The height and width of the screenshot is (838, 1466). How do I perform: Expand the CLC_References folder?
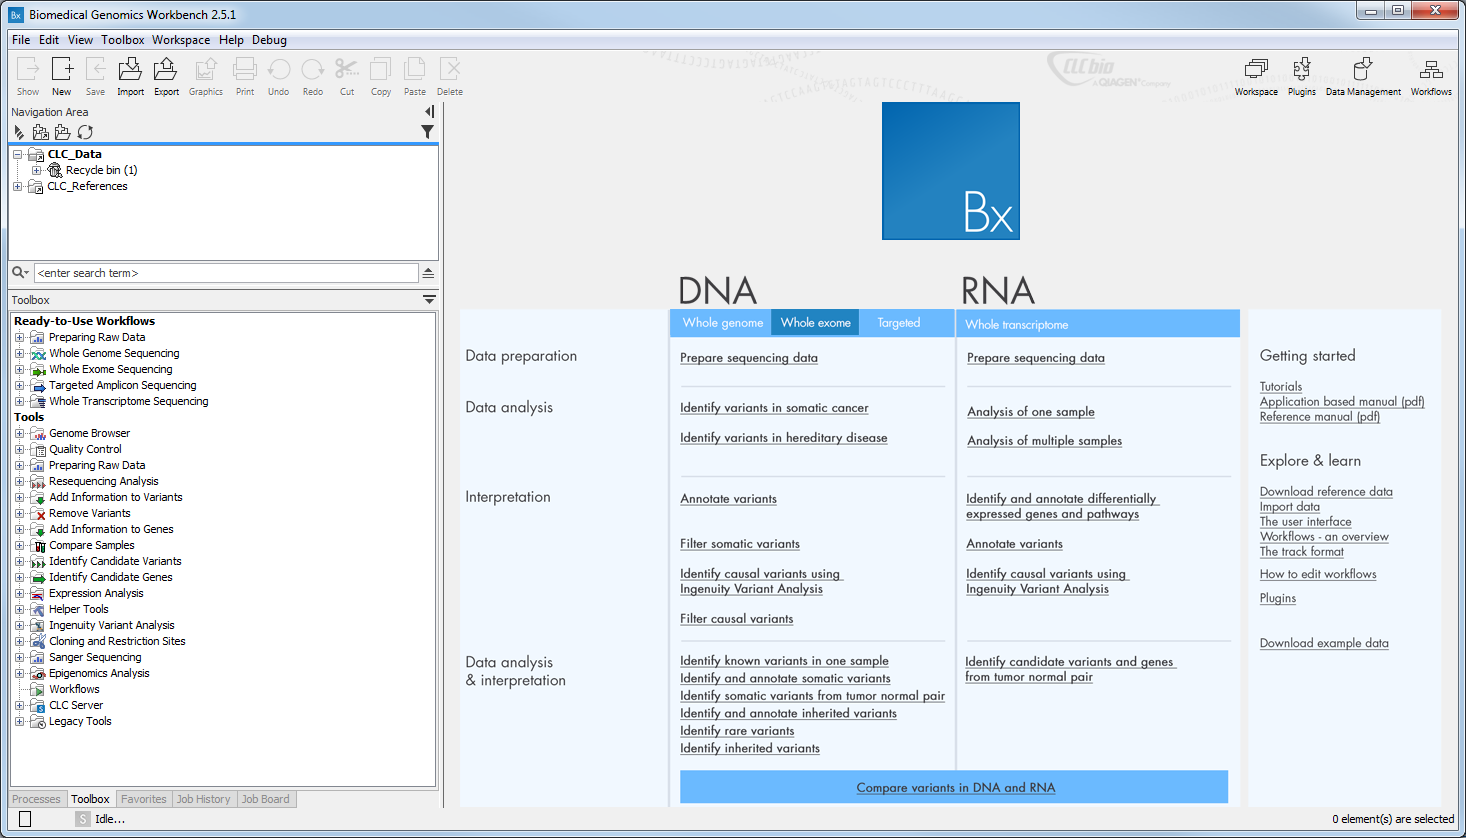click(x=18, y=186)
